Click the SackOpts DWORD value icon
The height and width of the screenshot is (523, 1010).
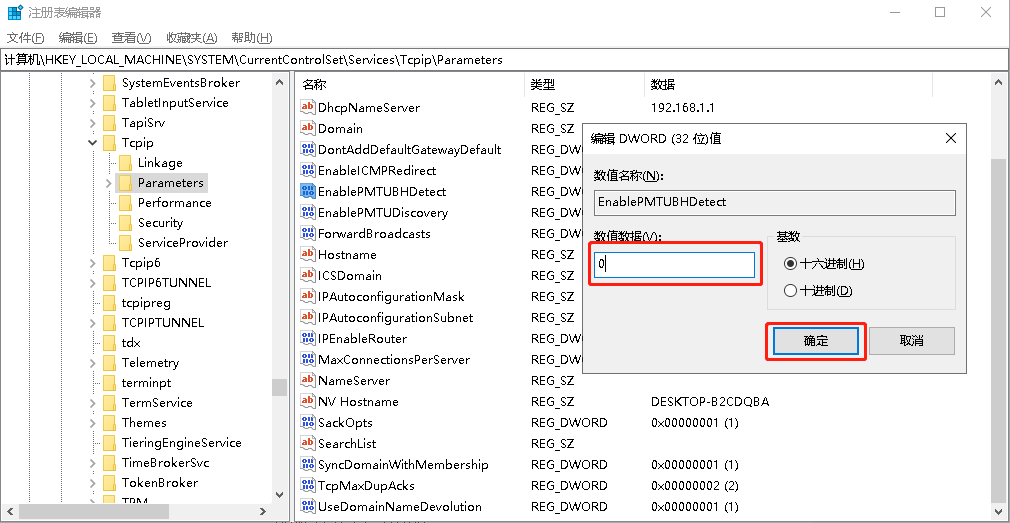coord(308,422)
